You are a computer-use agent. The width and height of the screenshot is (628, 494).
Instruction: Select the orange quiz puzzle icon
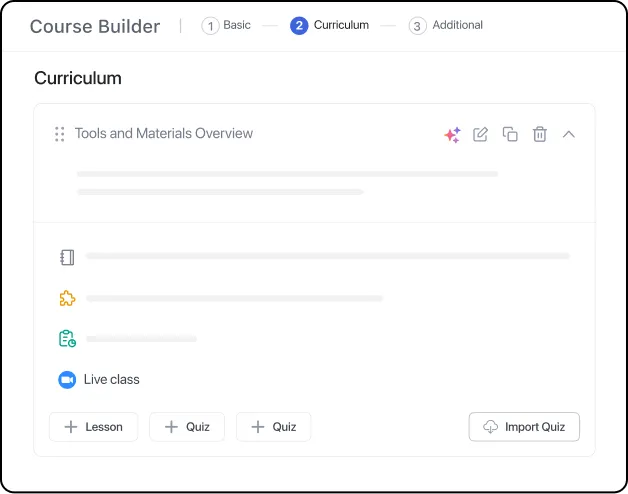[x=67, y=298]
